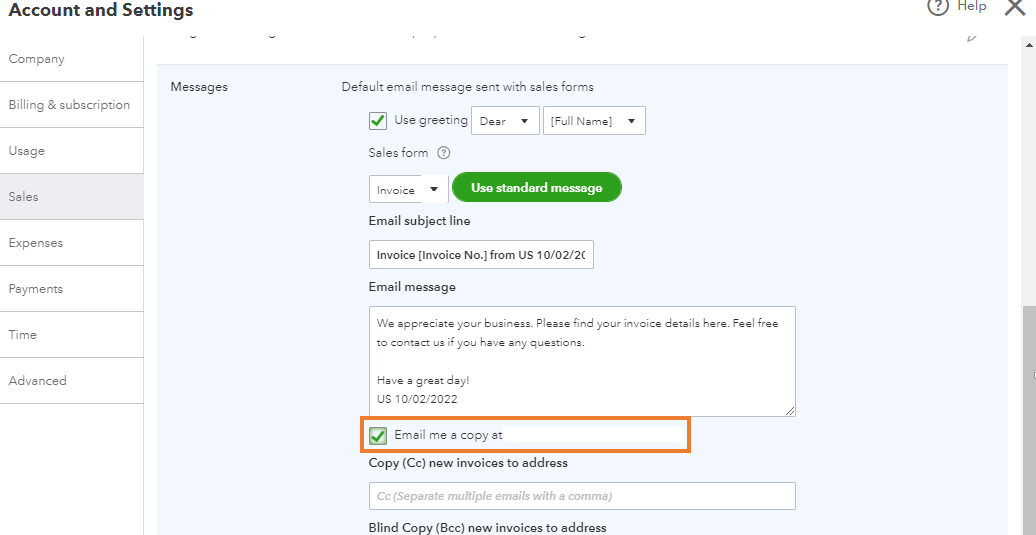This screenshot has width=1036, height=535.
Task: Click the Cc new invoices address field
Action: click(582, 496)
